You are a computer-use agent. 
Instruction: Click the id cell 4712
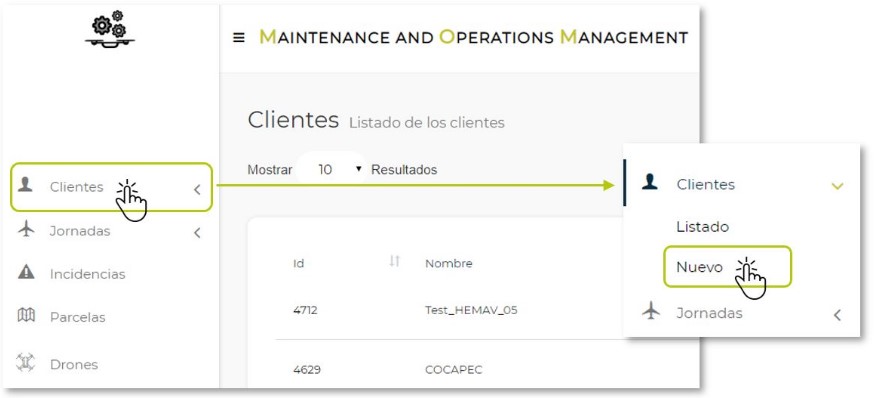pos(305,310)
